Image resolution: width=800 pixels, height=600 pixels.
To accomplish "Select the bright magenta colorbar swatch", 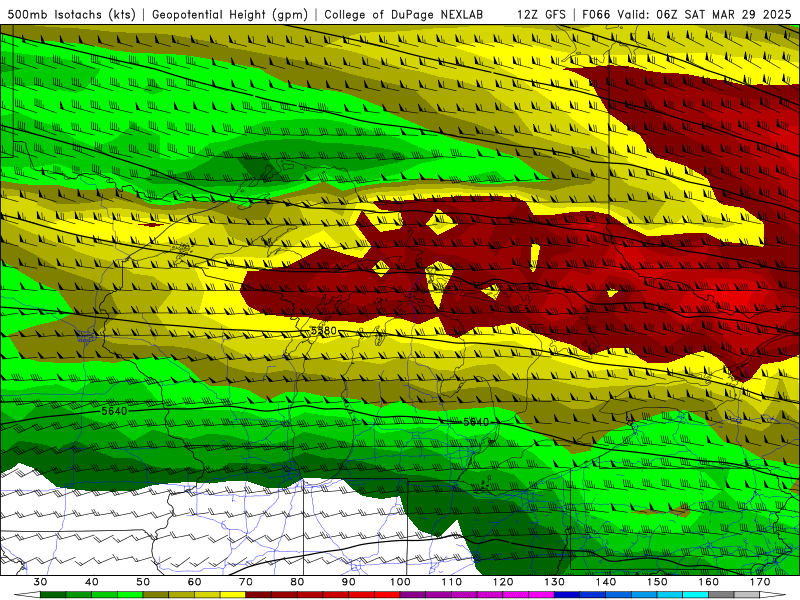I will point(541,594).
